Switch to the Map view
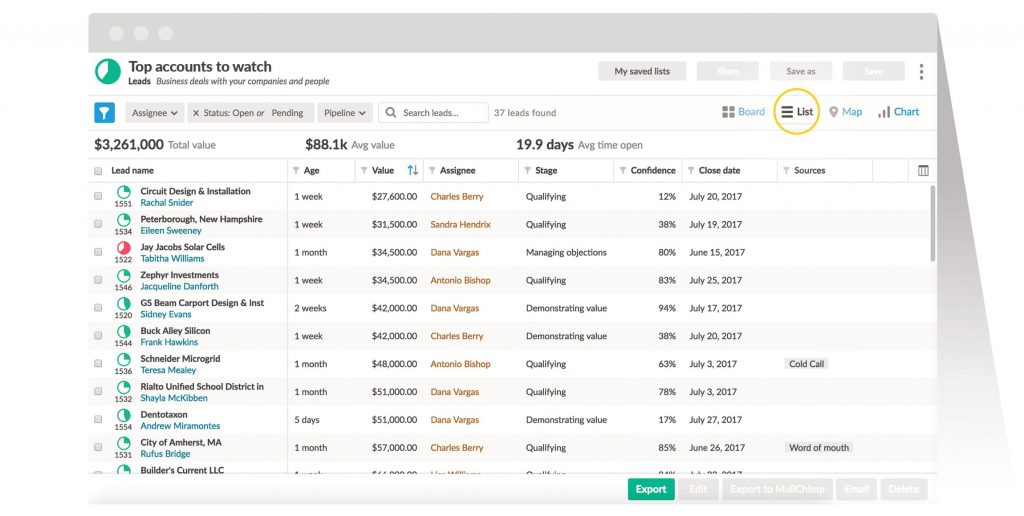The height and width of the screenshot is (516, 1024). coord(845,112)
